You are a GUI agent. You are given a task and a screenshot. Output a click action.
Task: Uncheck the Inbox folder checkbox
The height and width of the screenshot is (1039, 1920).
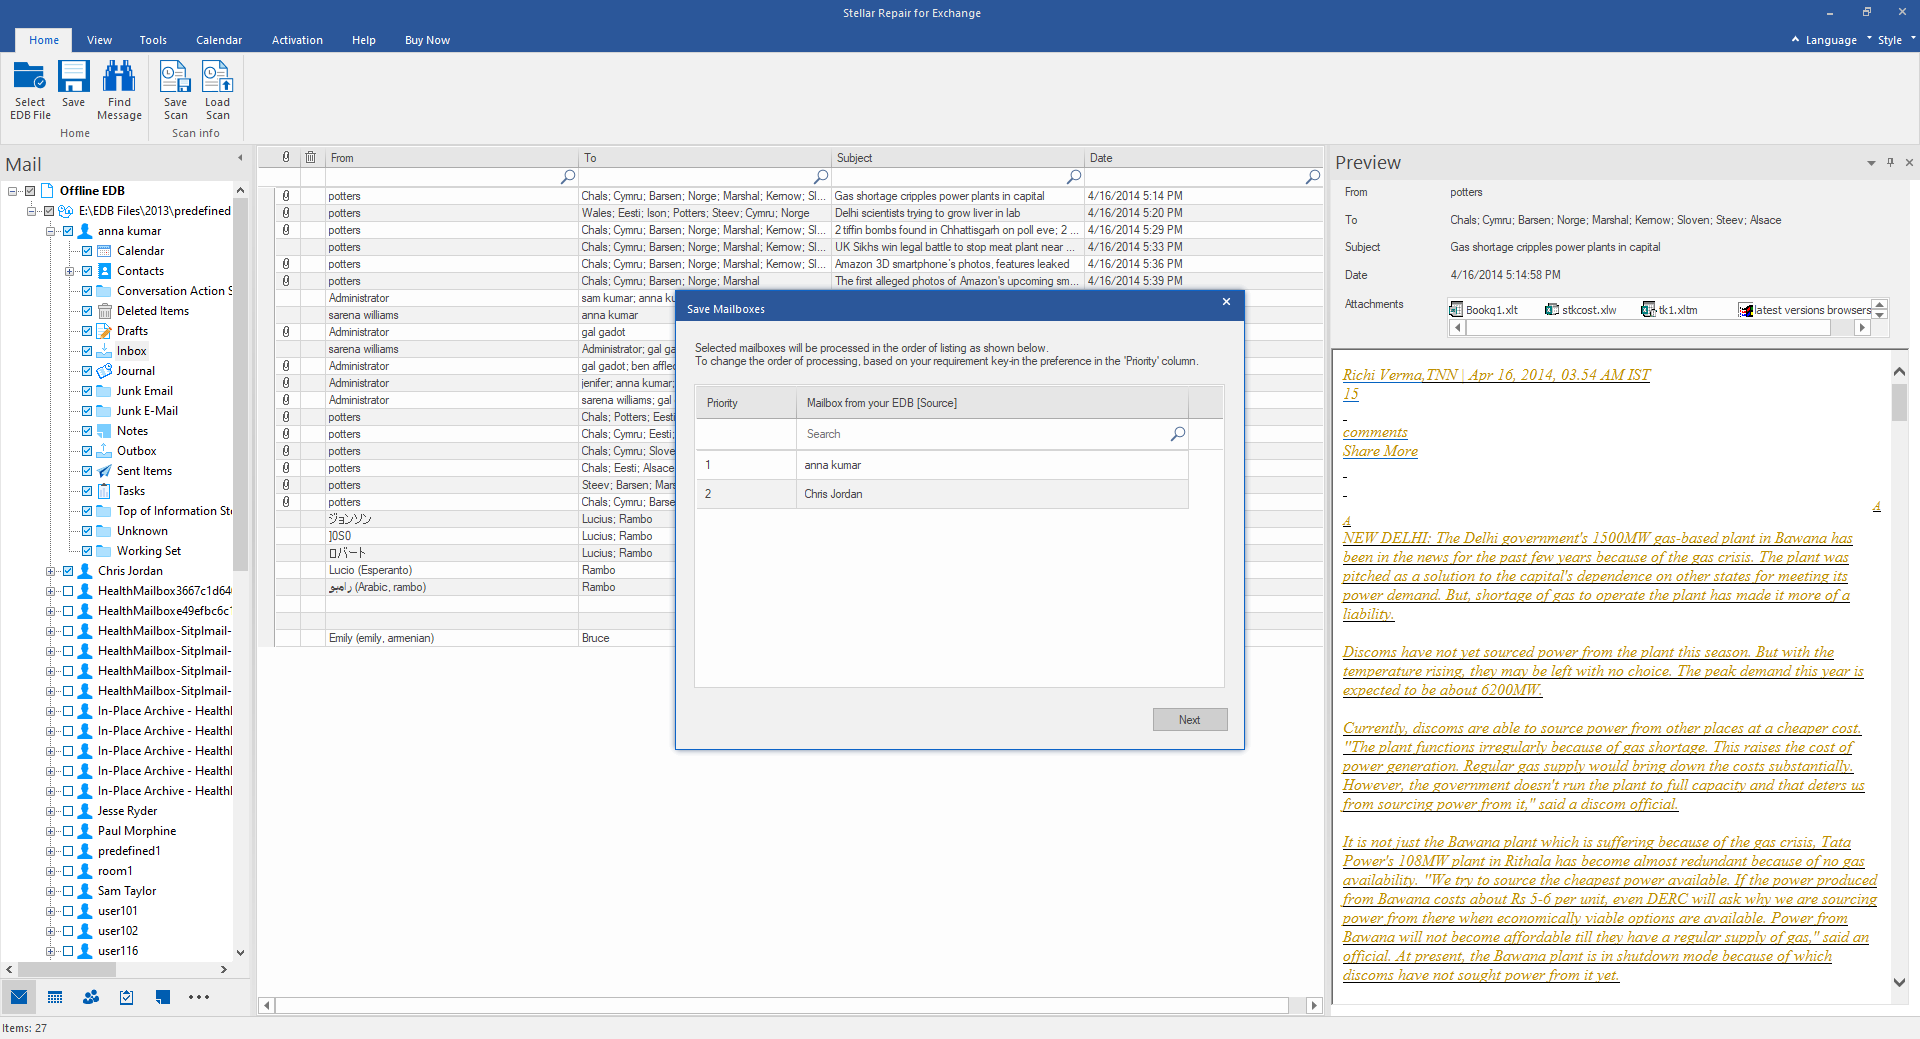coord(87,351)
